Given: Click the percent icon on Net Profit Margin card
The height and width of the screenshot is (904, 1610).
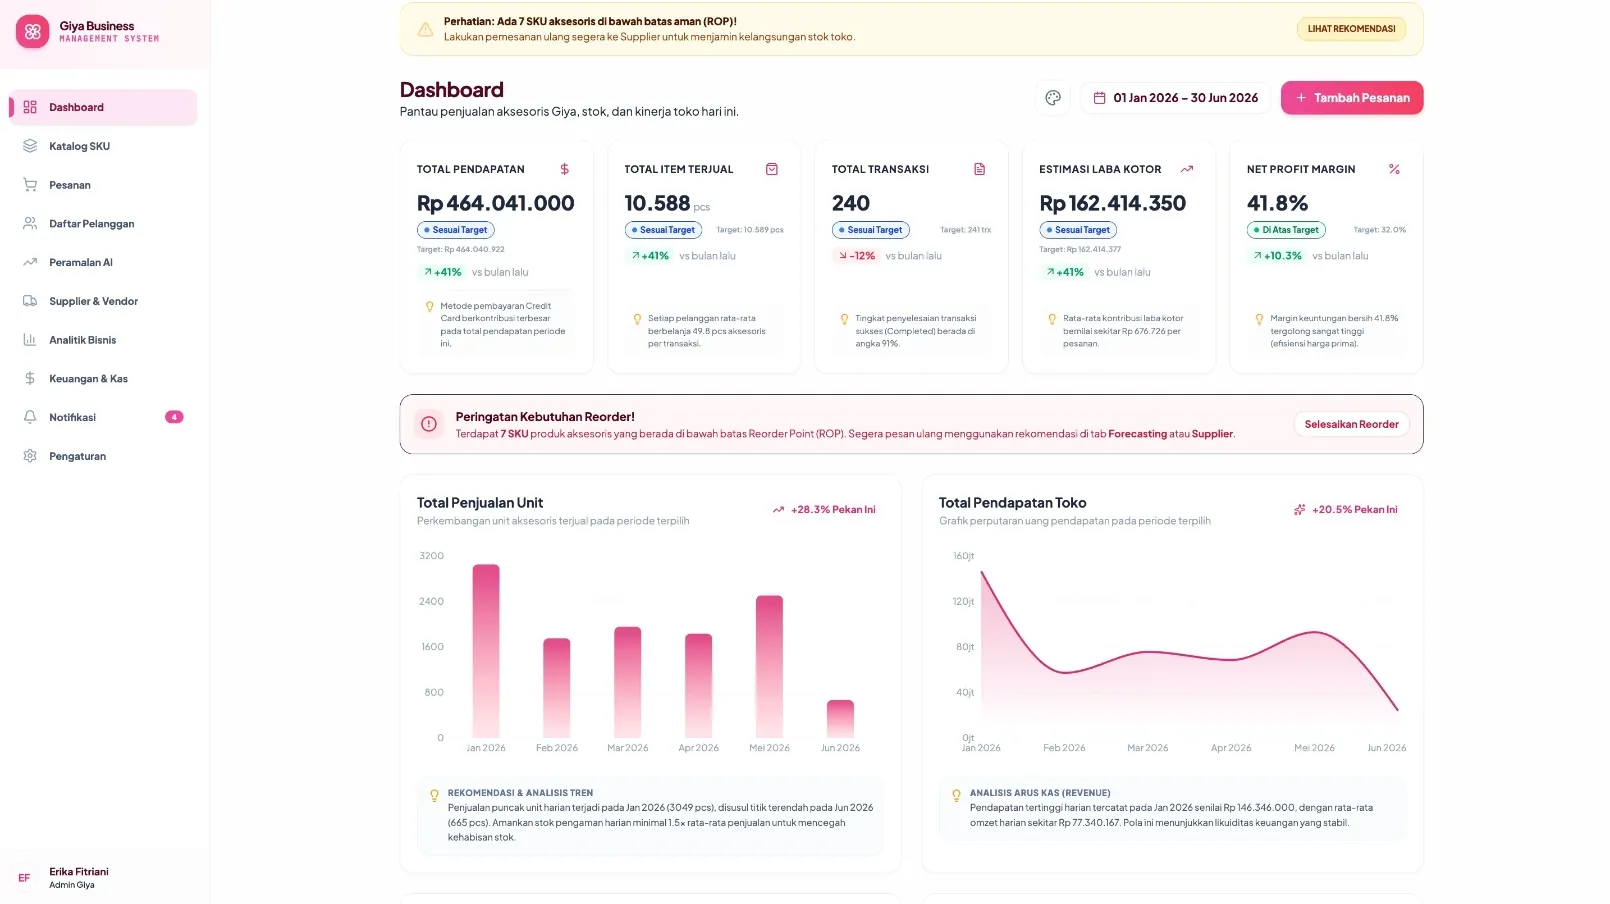Looking at the screenshot, I should [1394, 169].
